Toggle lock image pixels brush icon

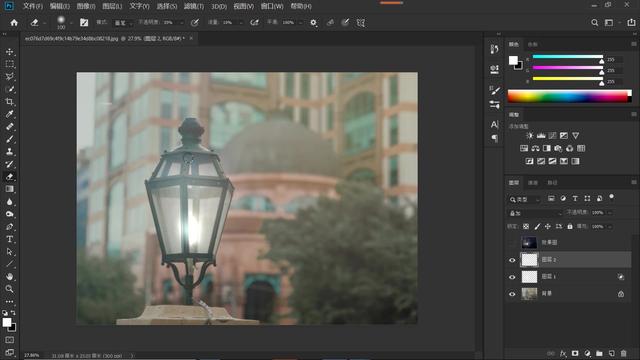[x=537, y=227]
